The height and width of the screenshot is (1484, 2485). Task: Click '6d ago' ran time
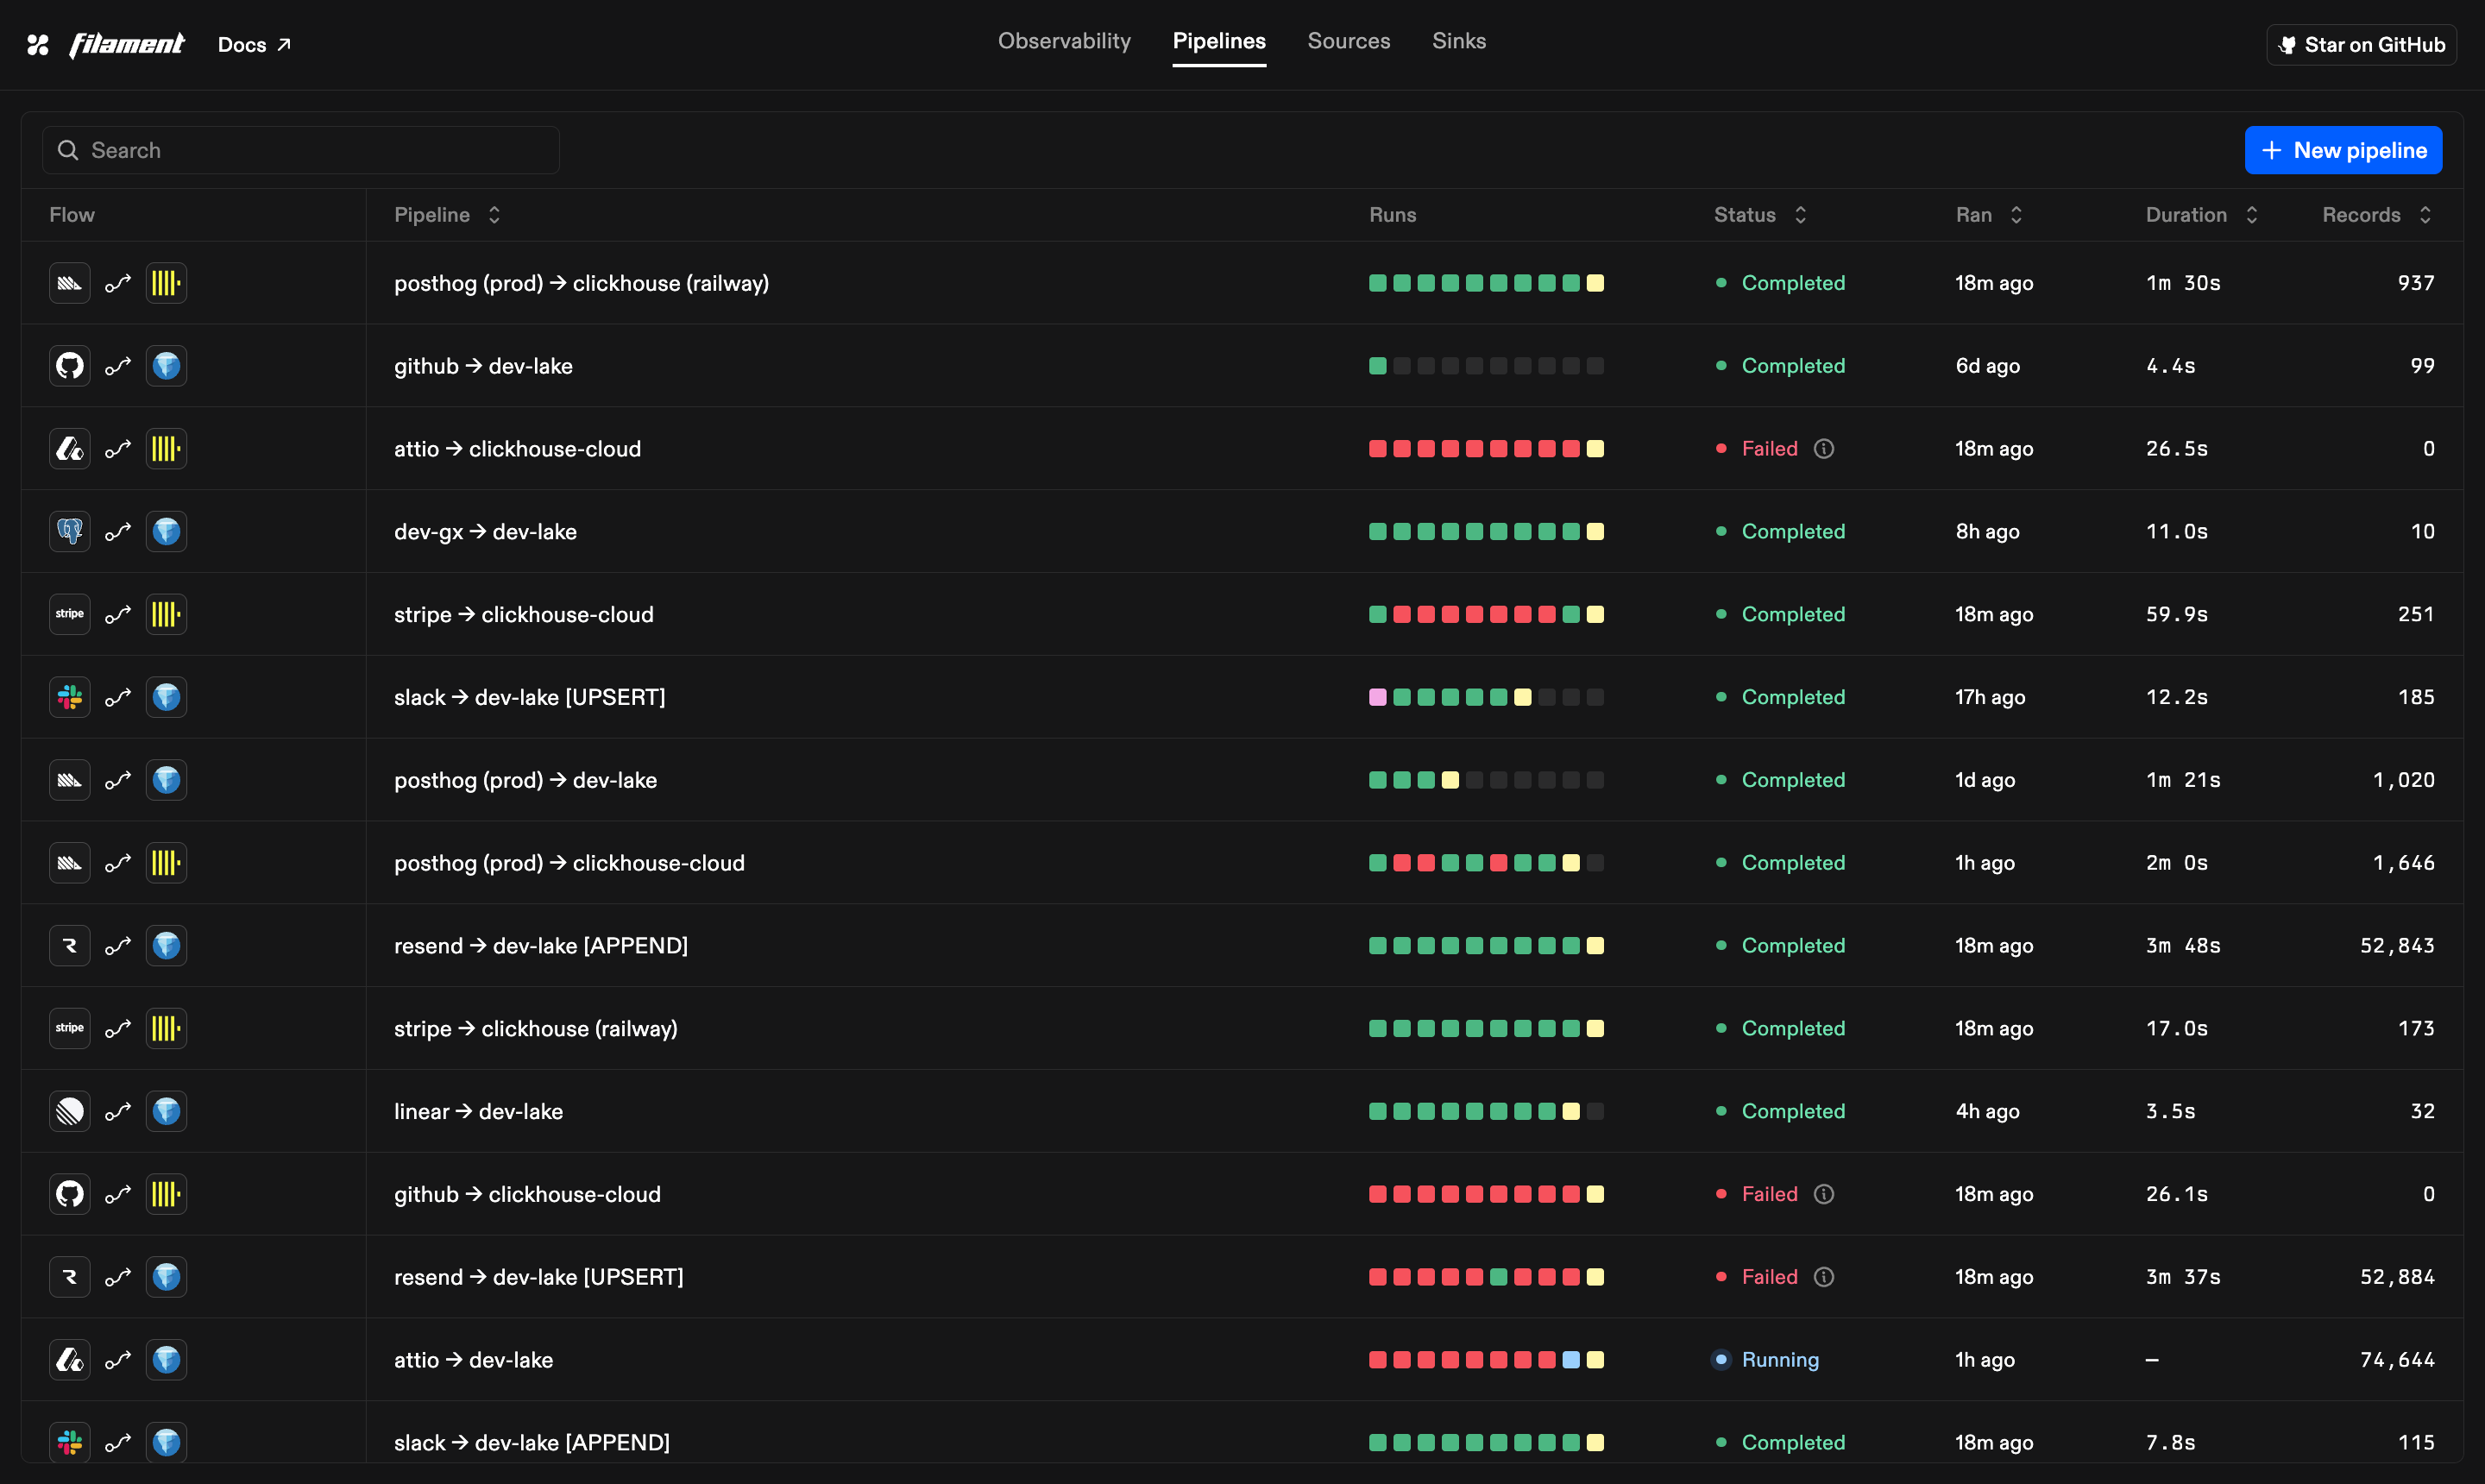[x=1987, y=366]
